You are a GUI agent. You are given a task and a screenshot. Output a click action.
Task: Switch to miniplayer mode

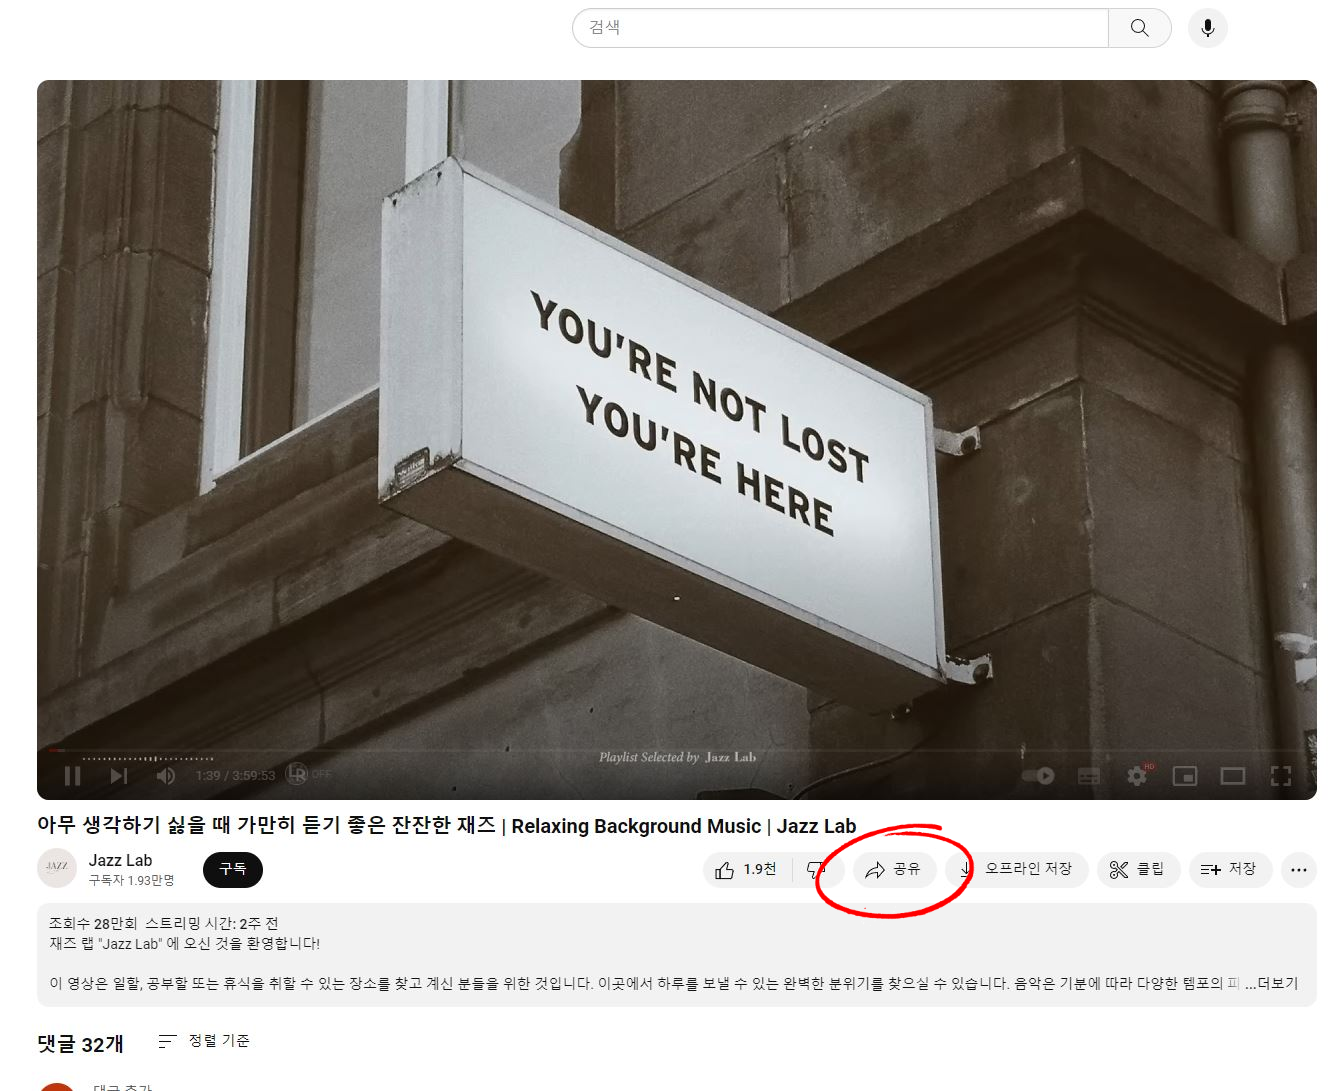1185,776
